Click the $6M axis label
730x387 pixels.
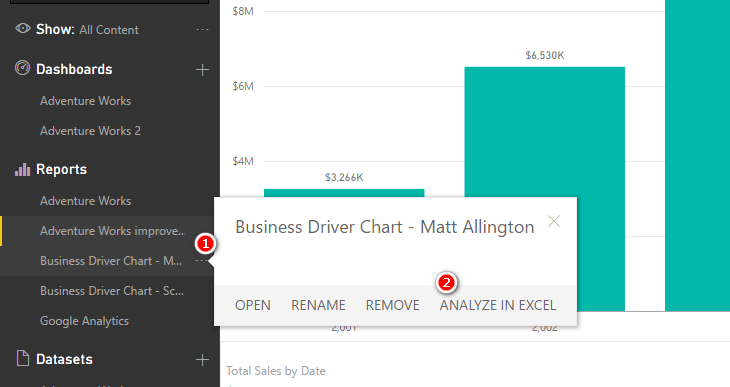tap(243, 86)
